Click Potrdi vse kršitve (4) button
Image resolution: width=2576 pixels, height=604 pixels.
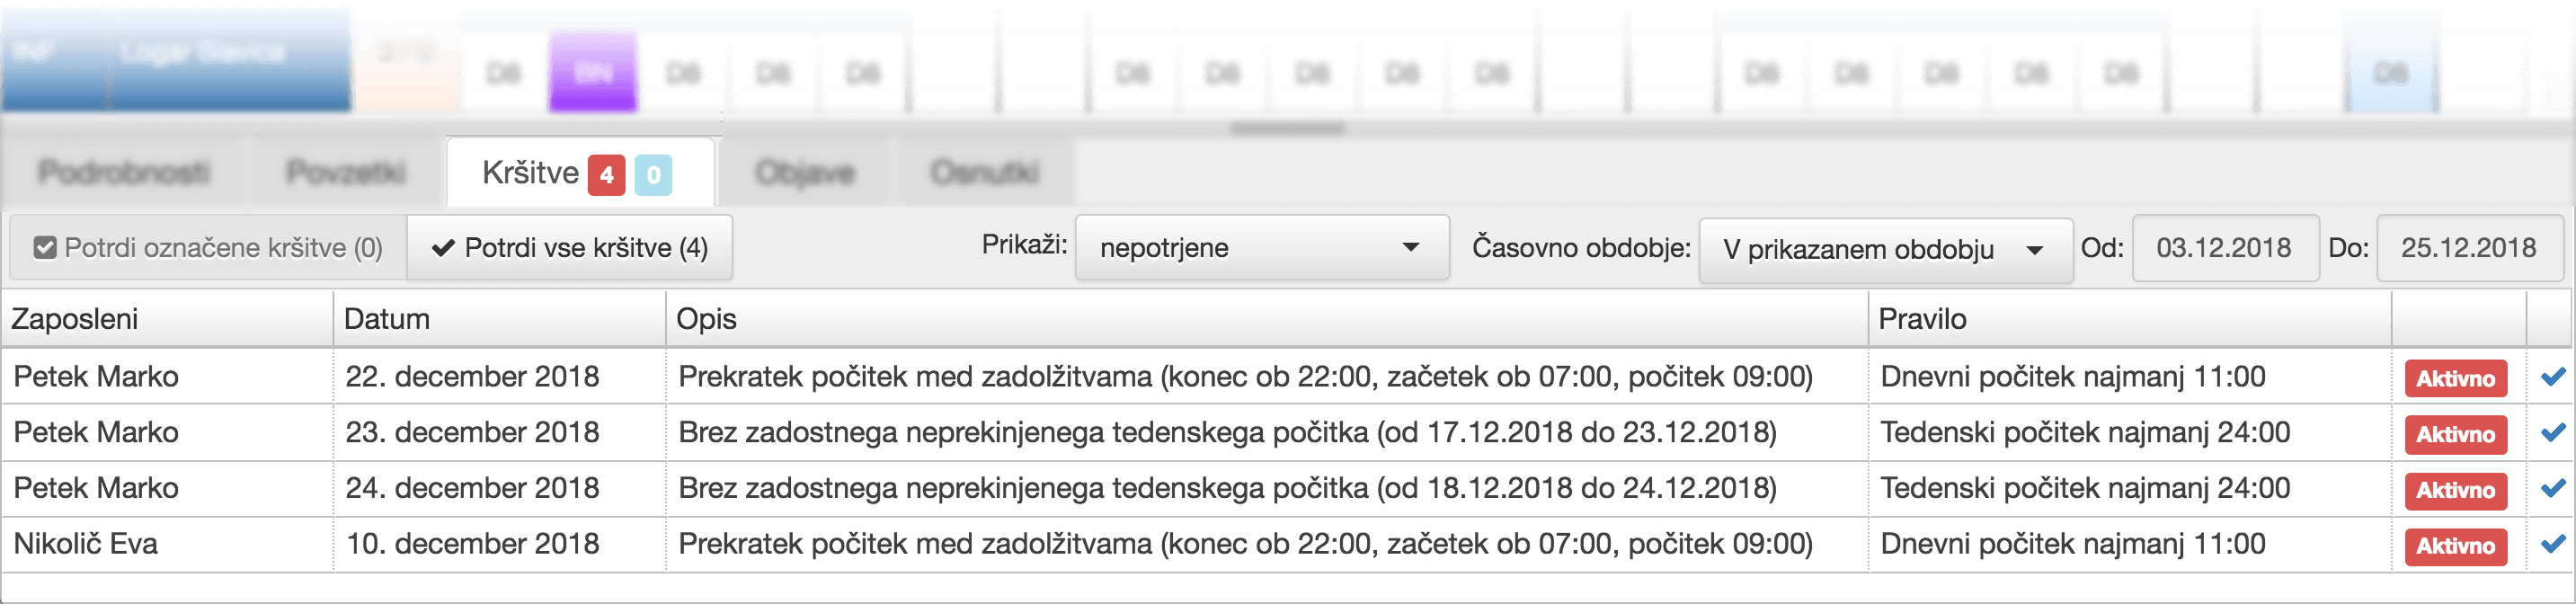click(x=570, y=248)
